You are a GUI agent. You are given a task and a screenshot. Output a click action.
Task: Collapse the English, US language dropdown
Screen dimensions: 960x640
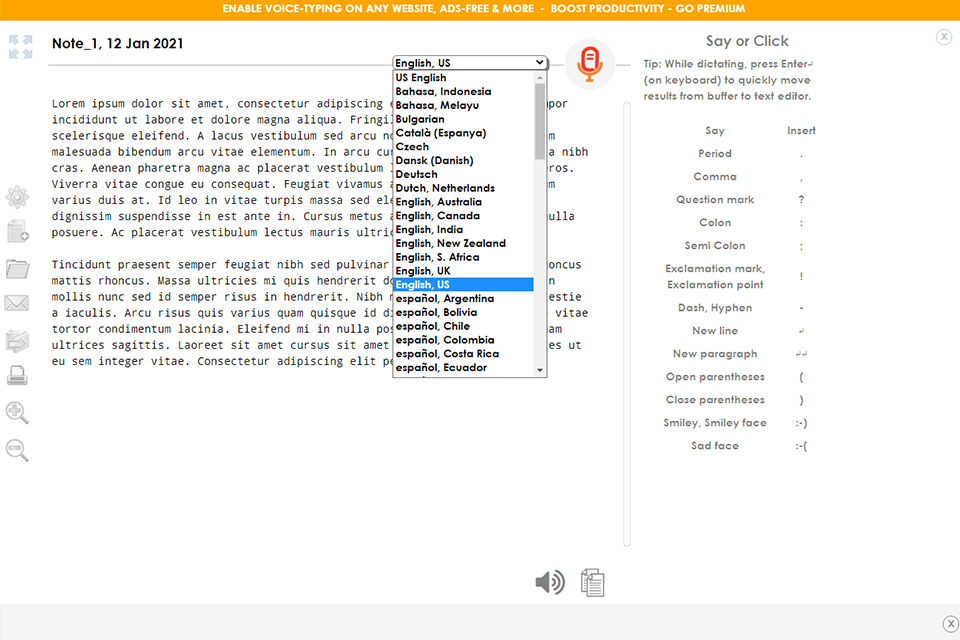[x=470, y=62]
